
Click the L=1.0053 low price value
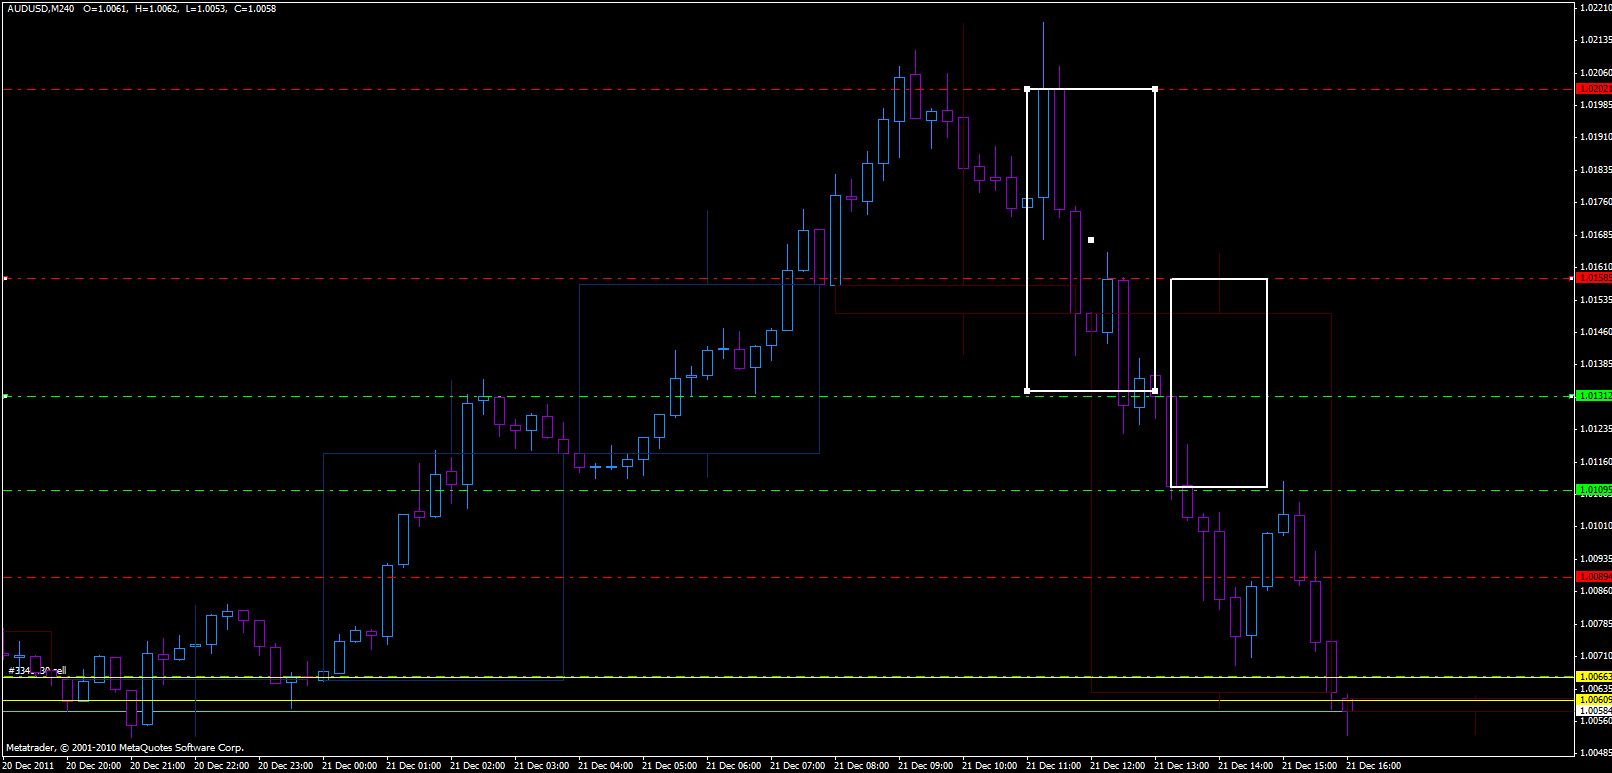(206, 9)
